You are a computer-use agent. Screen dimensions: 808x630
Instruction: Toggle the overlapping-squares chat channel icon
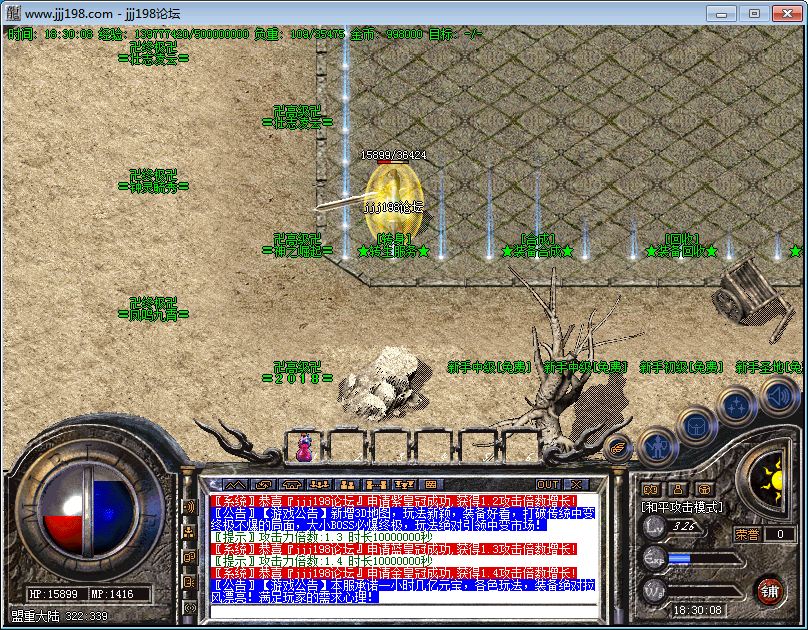(x=189, y=557)
